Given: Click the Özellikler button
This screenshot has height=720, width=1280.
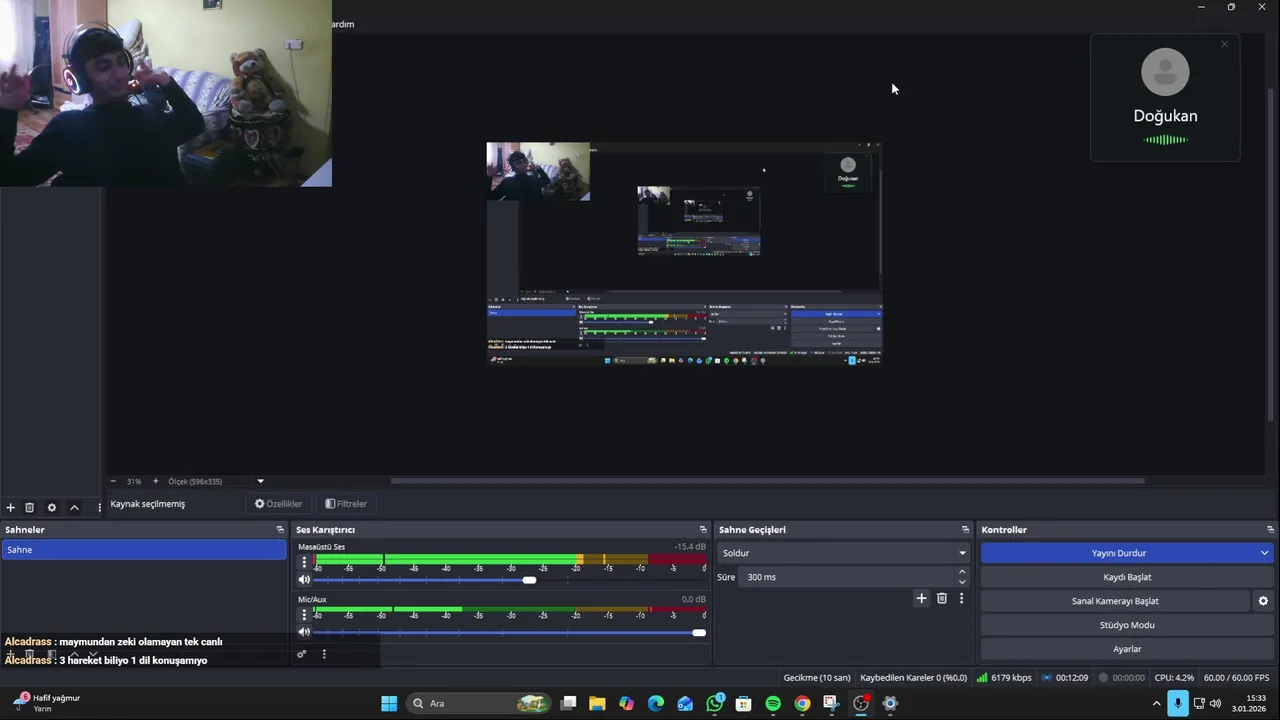Looking at the screenshot, I should pos(278,504).
